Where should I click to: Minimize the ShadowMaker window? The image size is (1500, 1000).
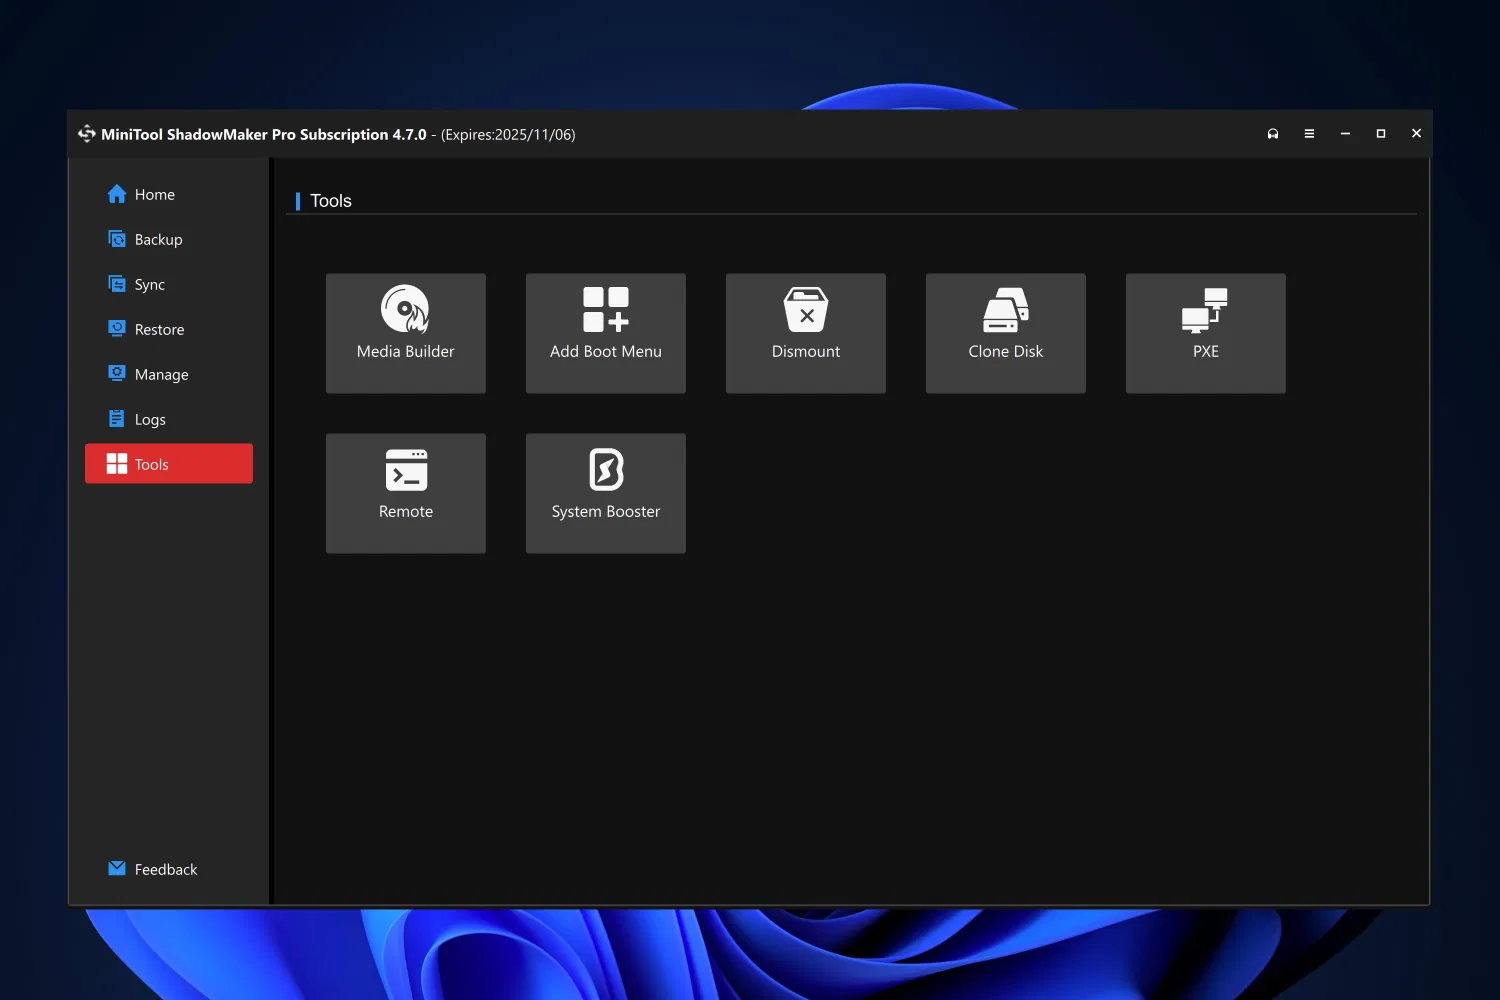tap(1345, 134)
